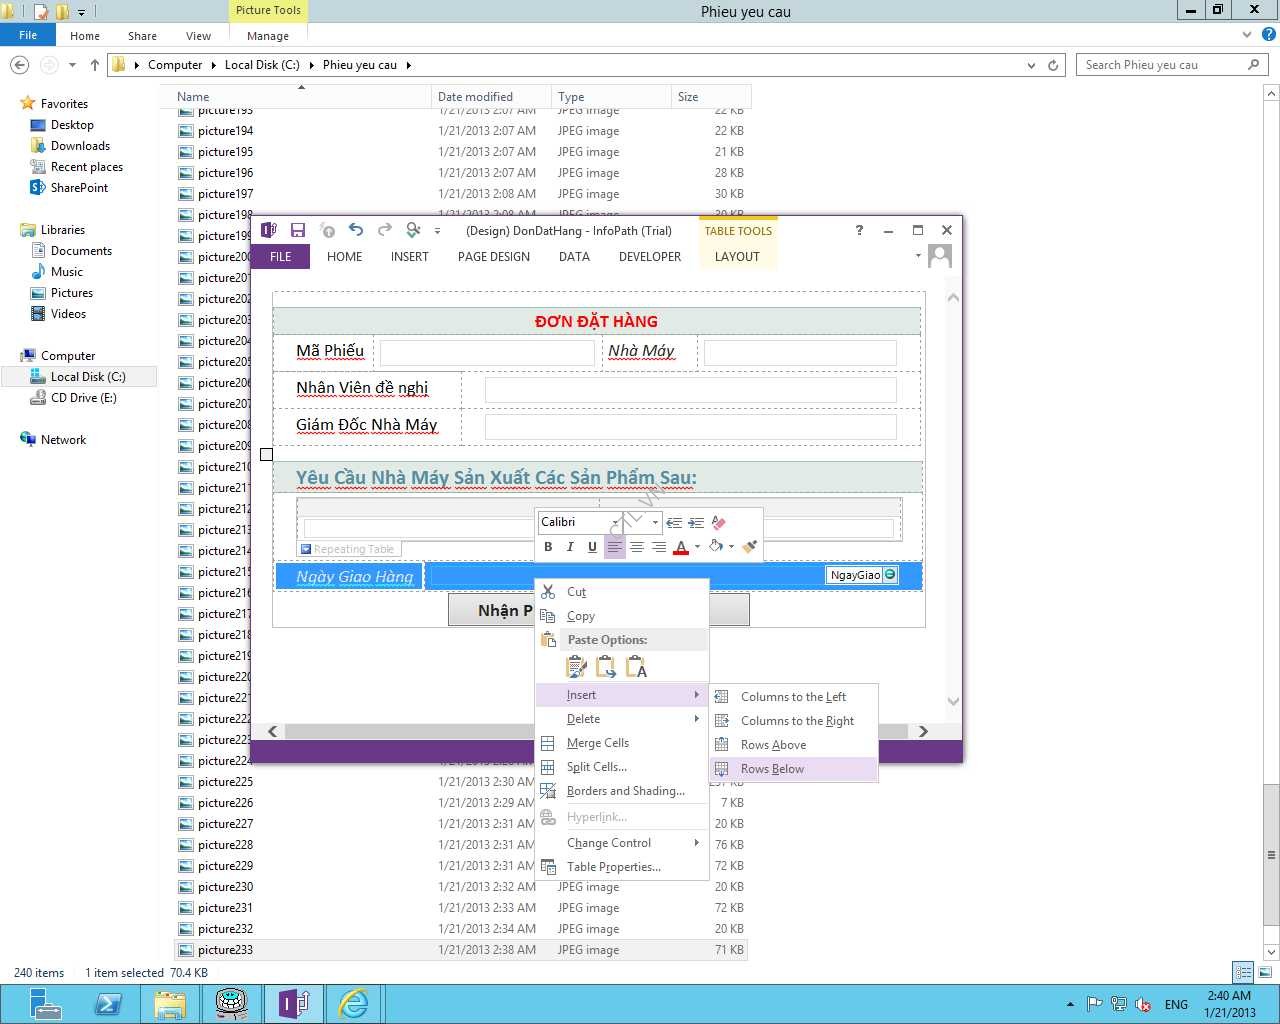The width and height of the screenshot is (1280, 1024).
Task: Toggle bold in the mini toolbar
Action: pos(548,547)
